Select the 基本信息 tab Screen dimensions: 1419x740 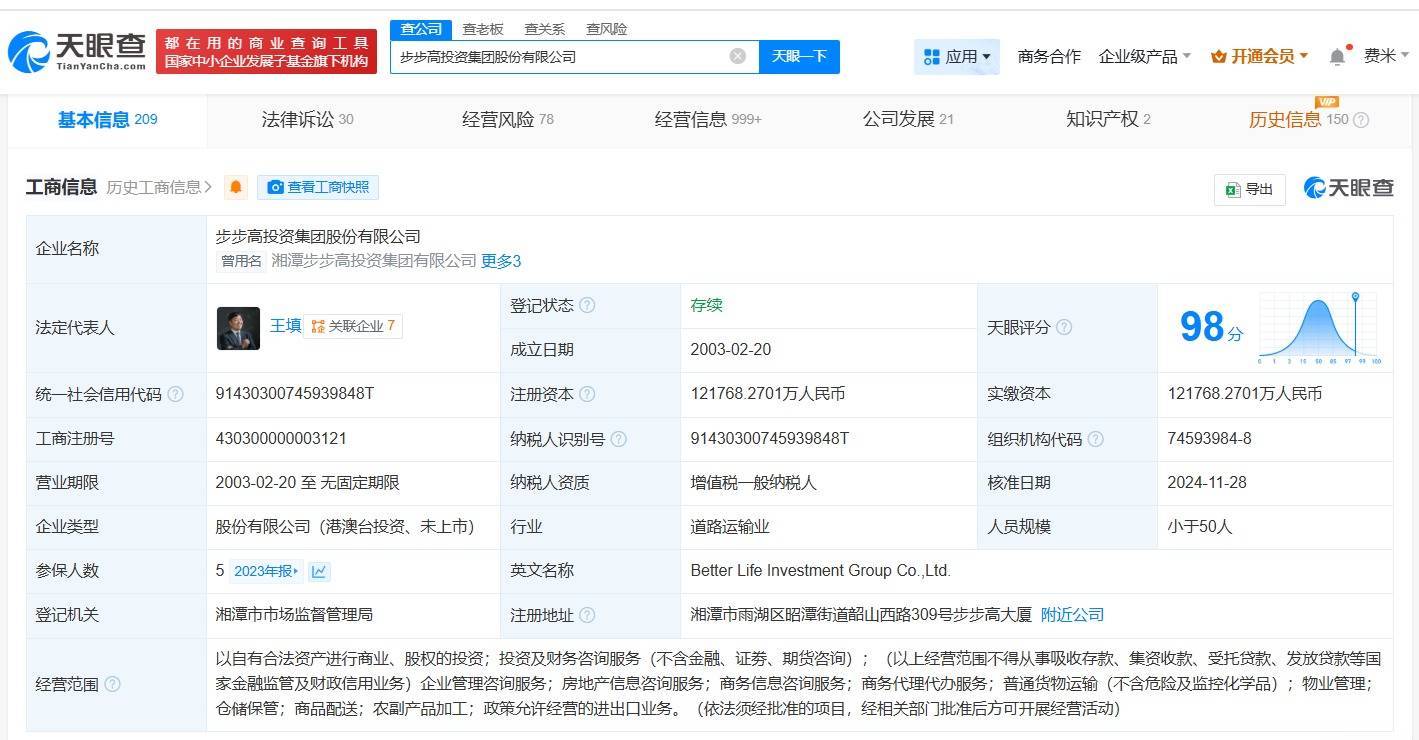[x=108, y=120]
